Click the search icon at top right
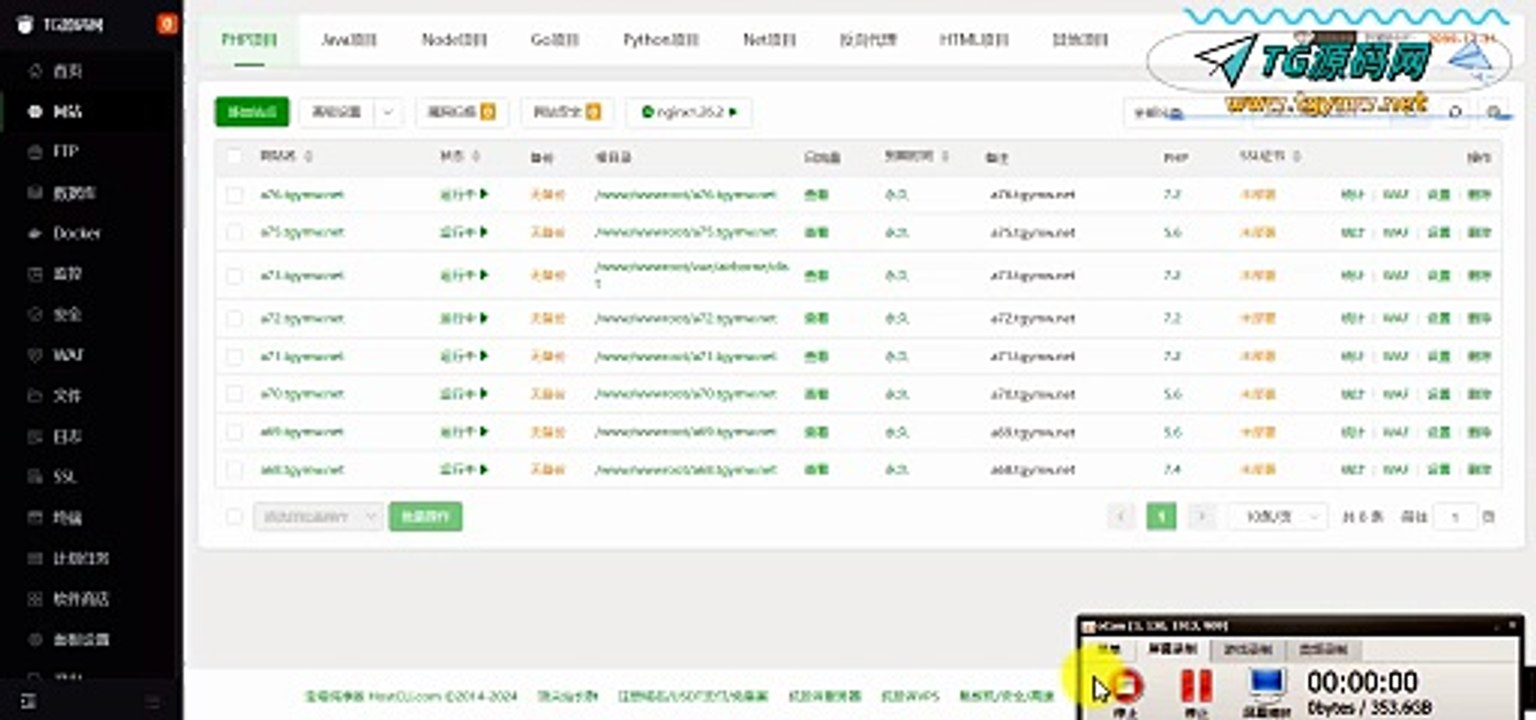 coord(1494,113)
